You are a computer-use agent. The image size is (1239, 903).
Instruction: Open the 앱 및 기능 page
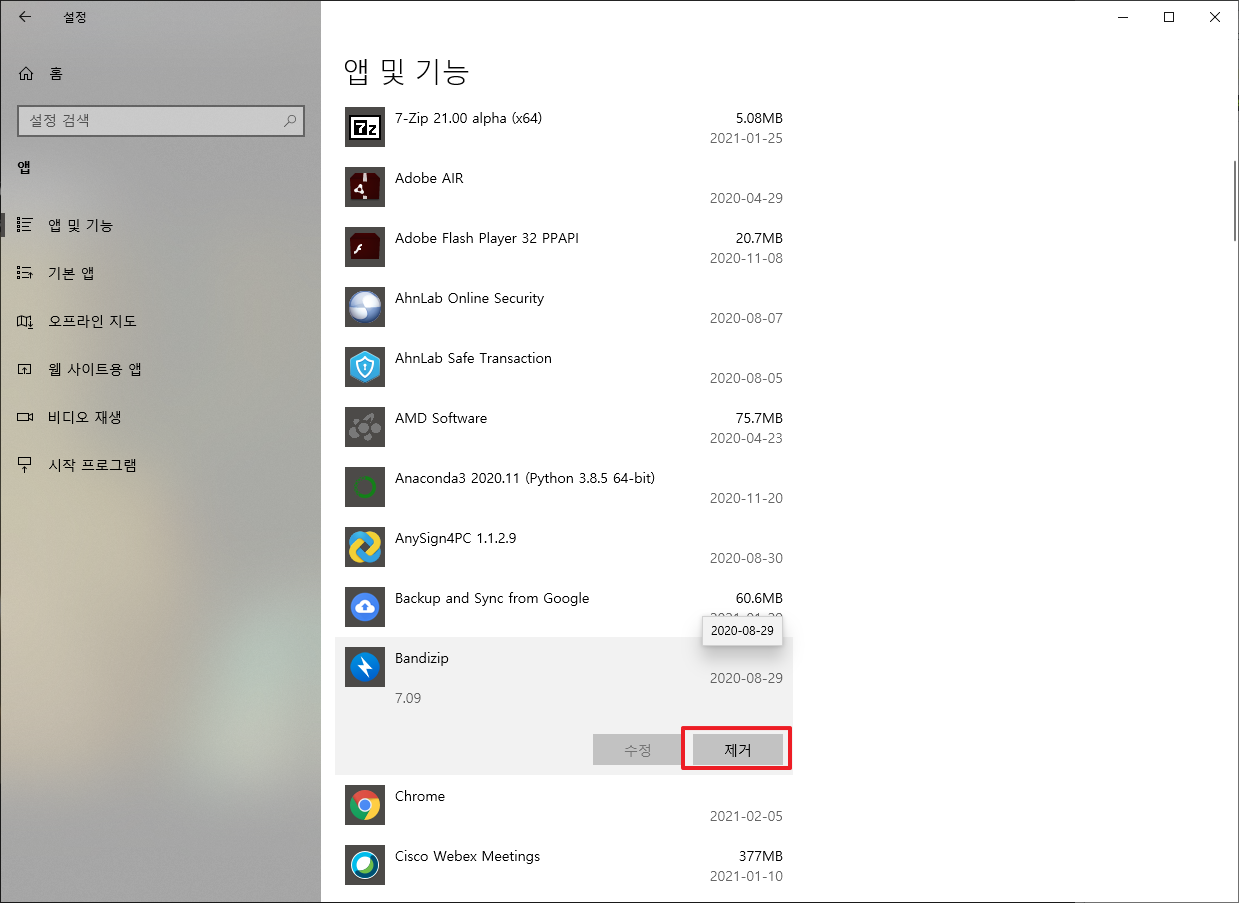coord(160,225)
